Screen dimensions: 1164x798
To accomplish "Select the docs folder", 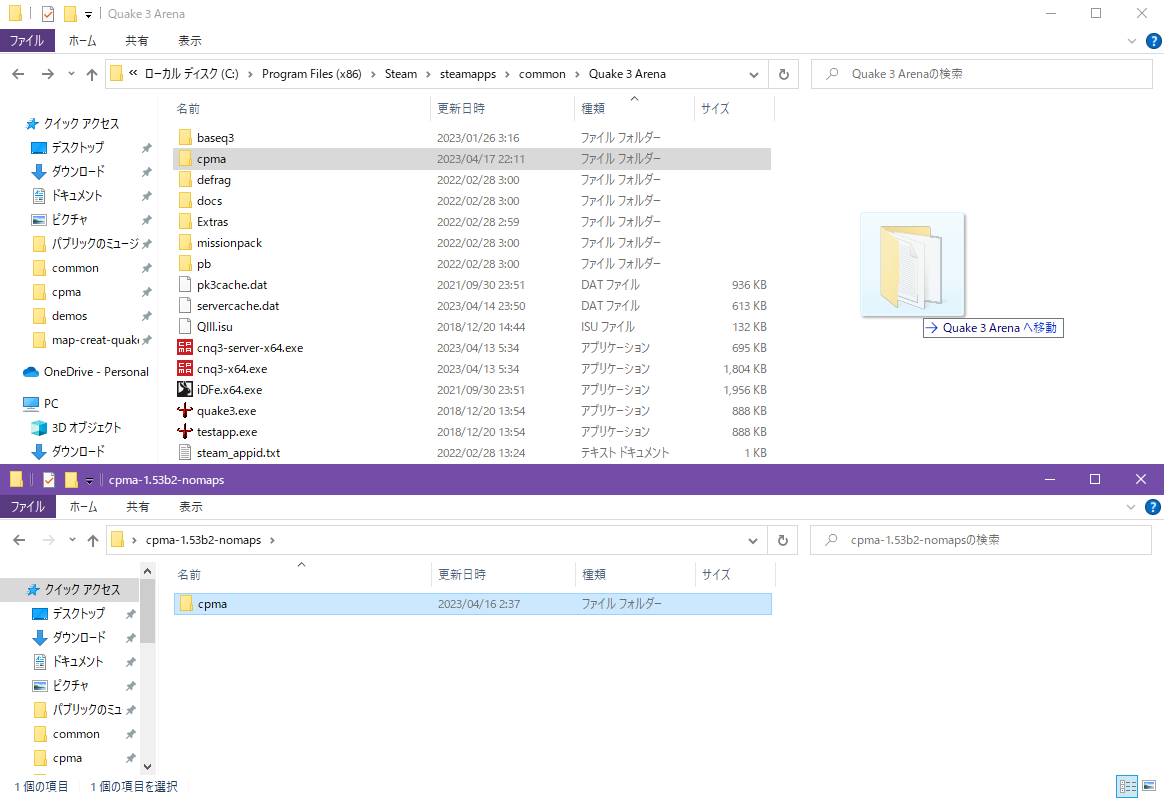I will (472, 201).
